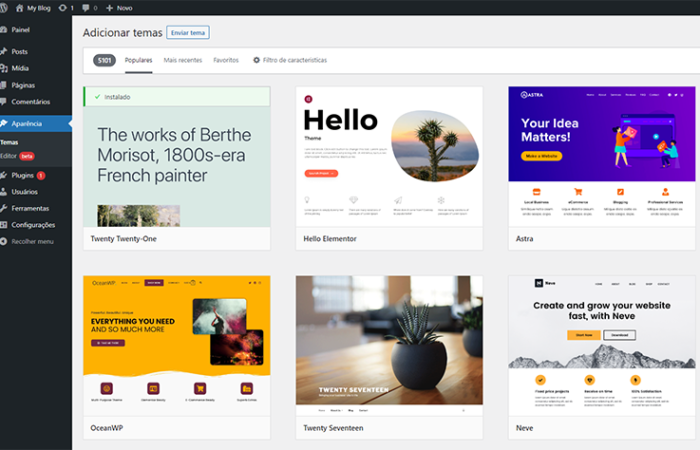The image size is (700, 450).
Task: Click the red beta badge next to Editor
Action: click(27, 156)
